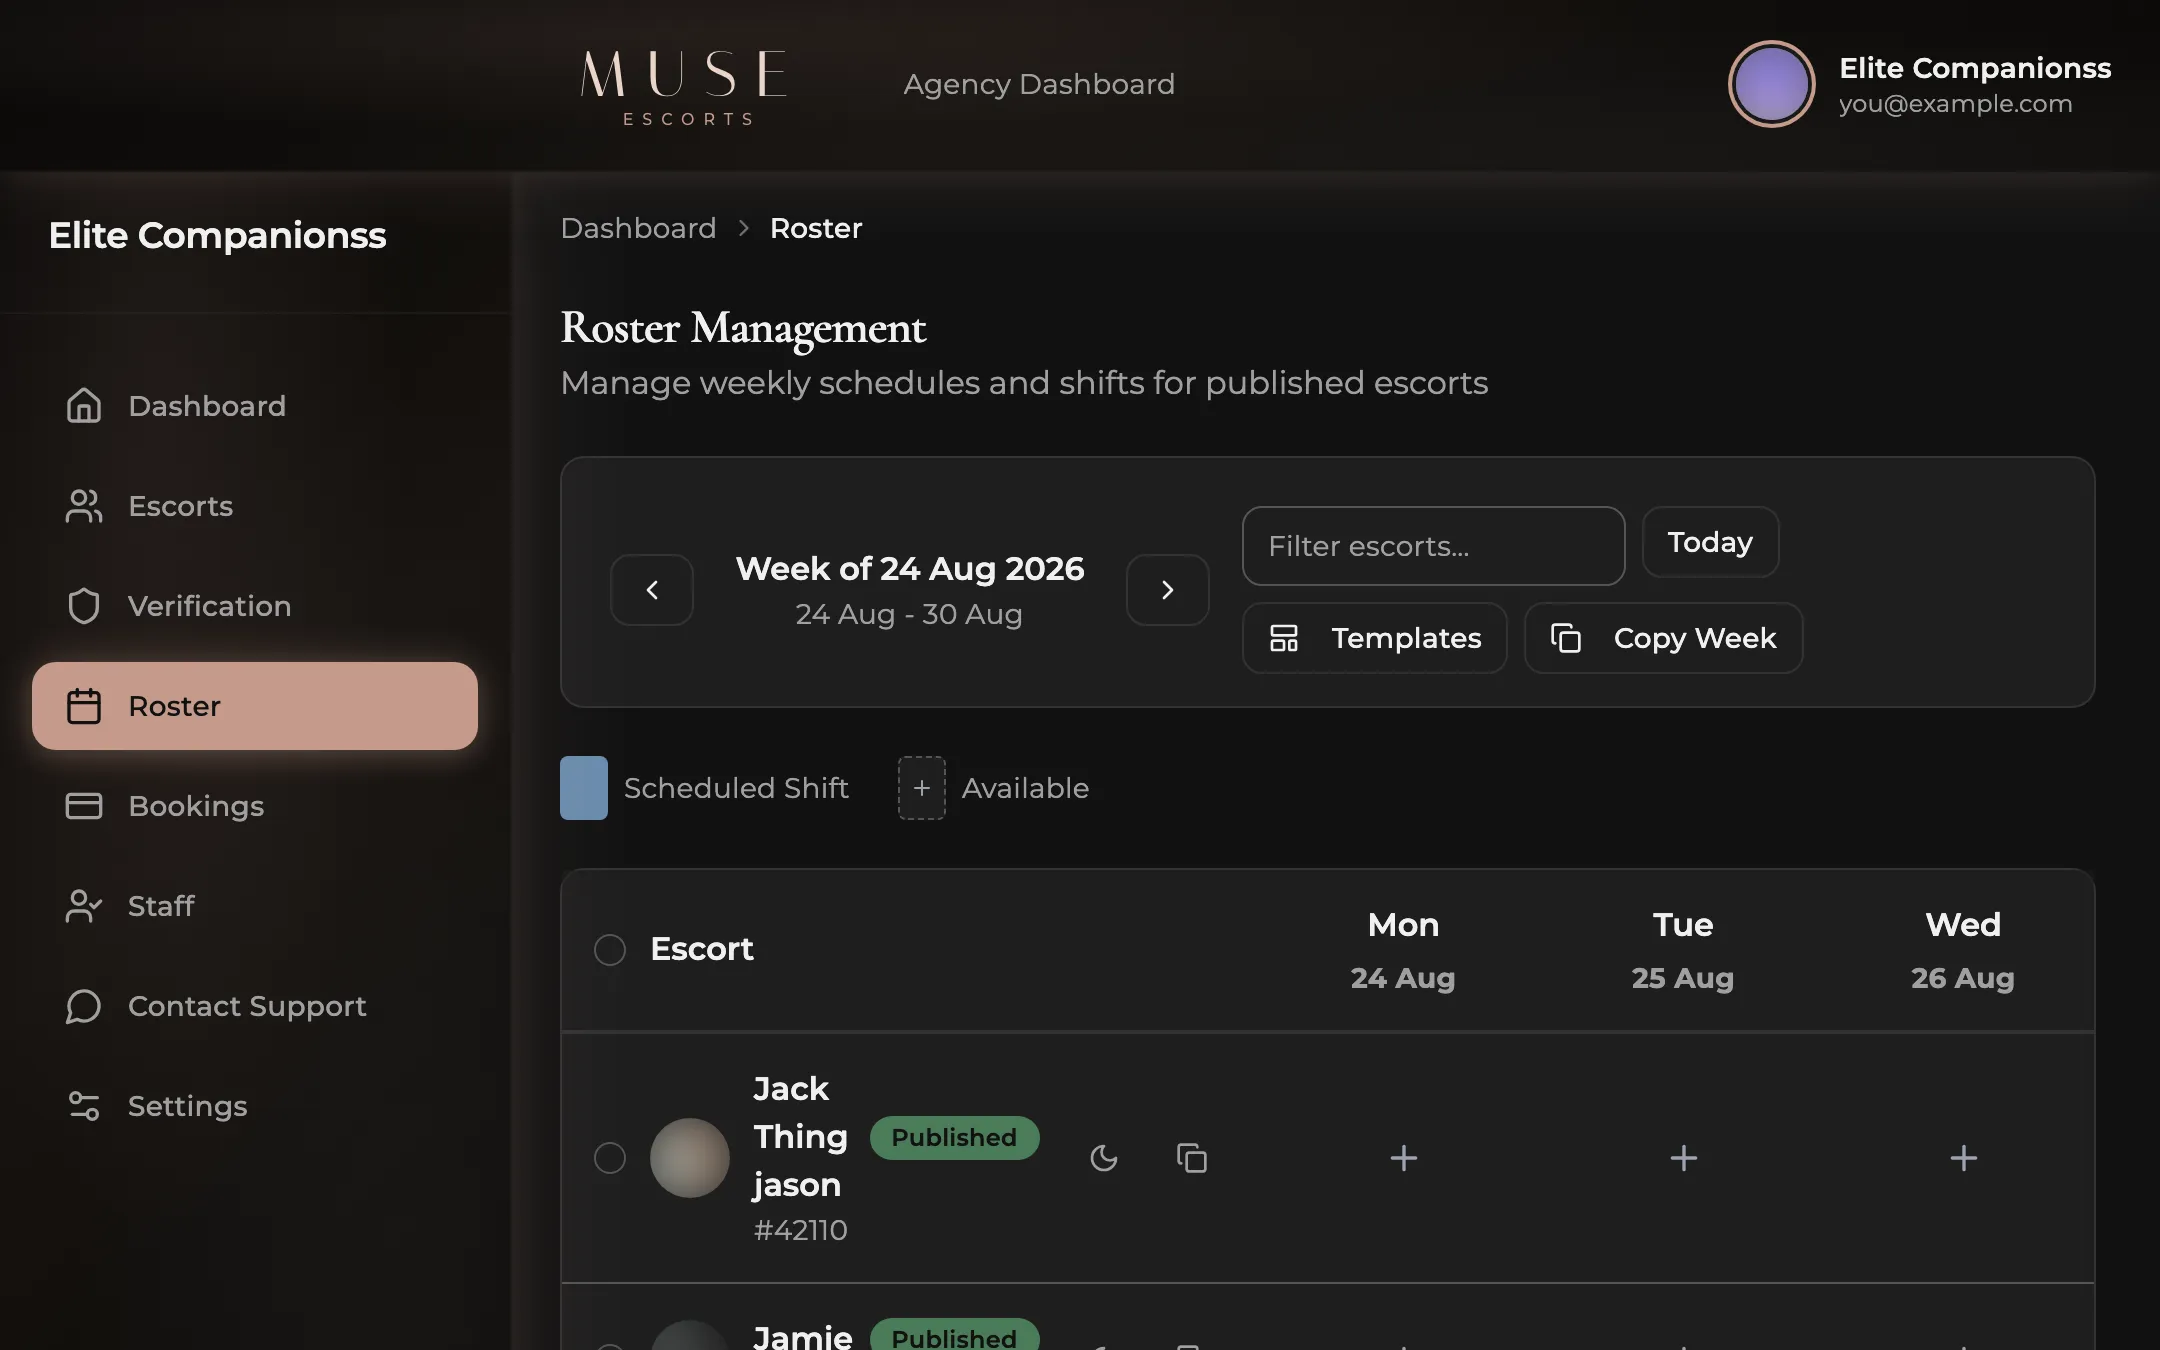Screen dimensions: 2160x1350
Task: Click the Elite Companionss sidebar title
Action: 217,236
